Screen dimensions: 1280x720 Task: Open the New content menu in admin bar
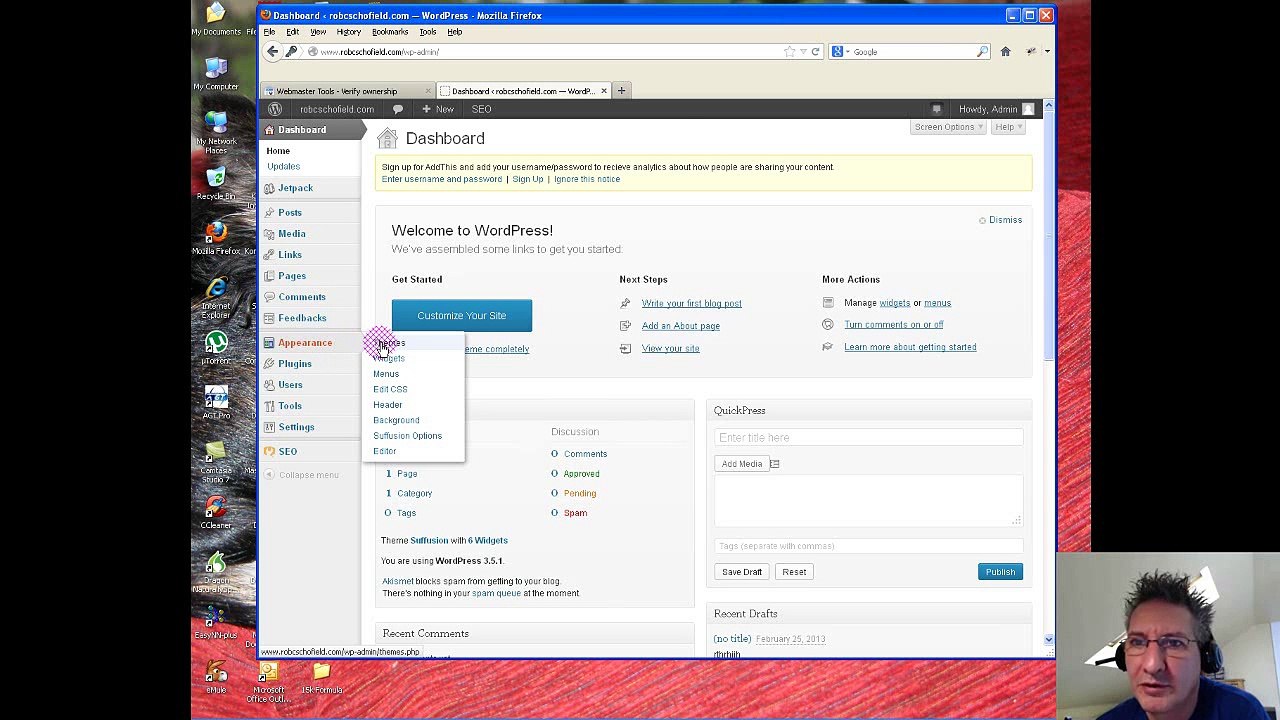(x=438, y=109)
